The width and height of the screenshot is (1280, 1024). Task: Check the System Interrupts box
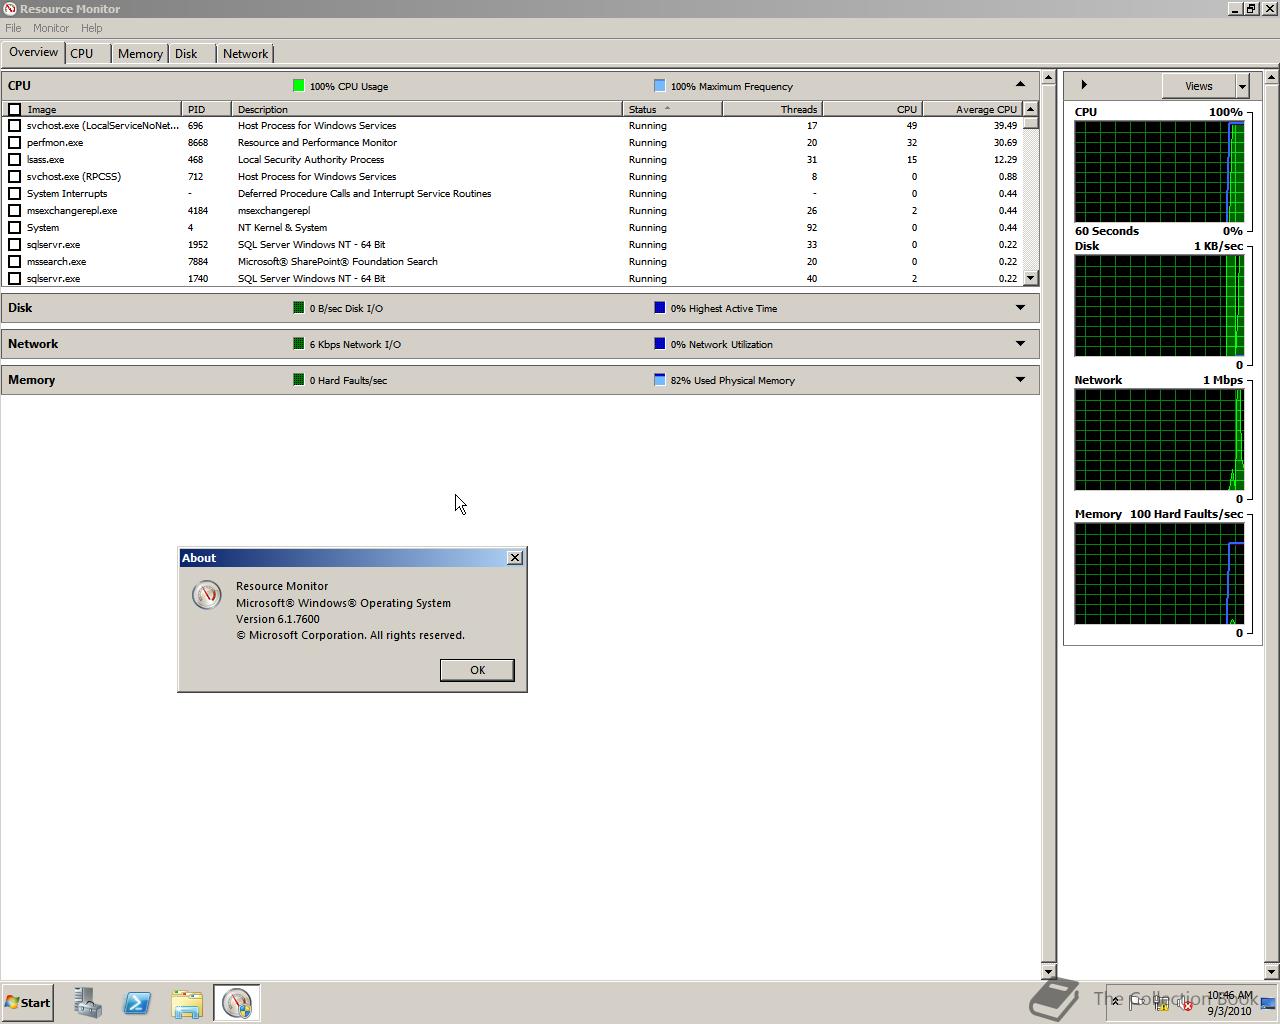point(14,194)
